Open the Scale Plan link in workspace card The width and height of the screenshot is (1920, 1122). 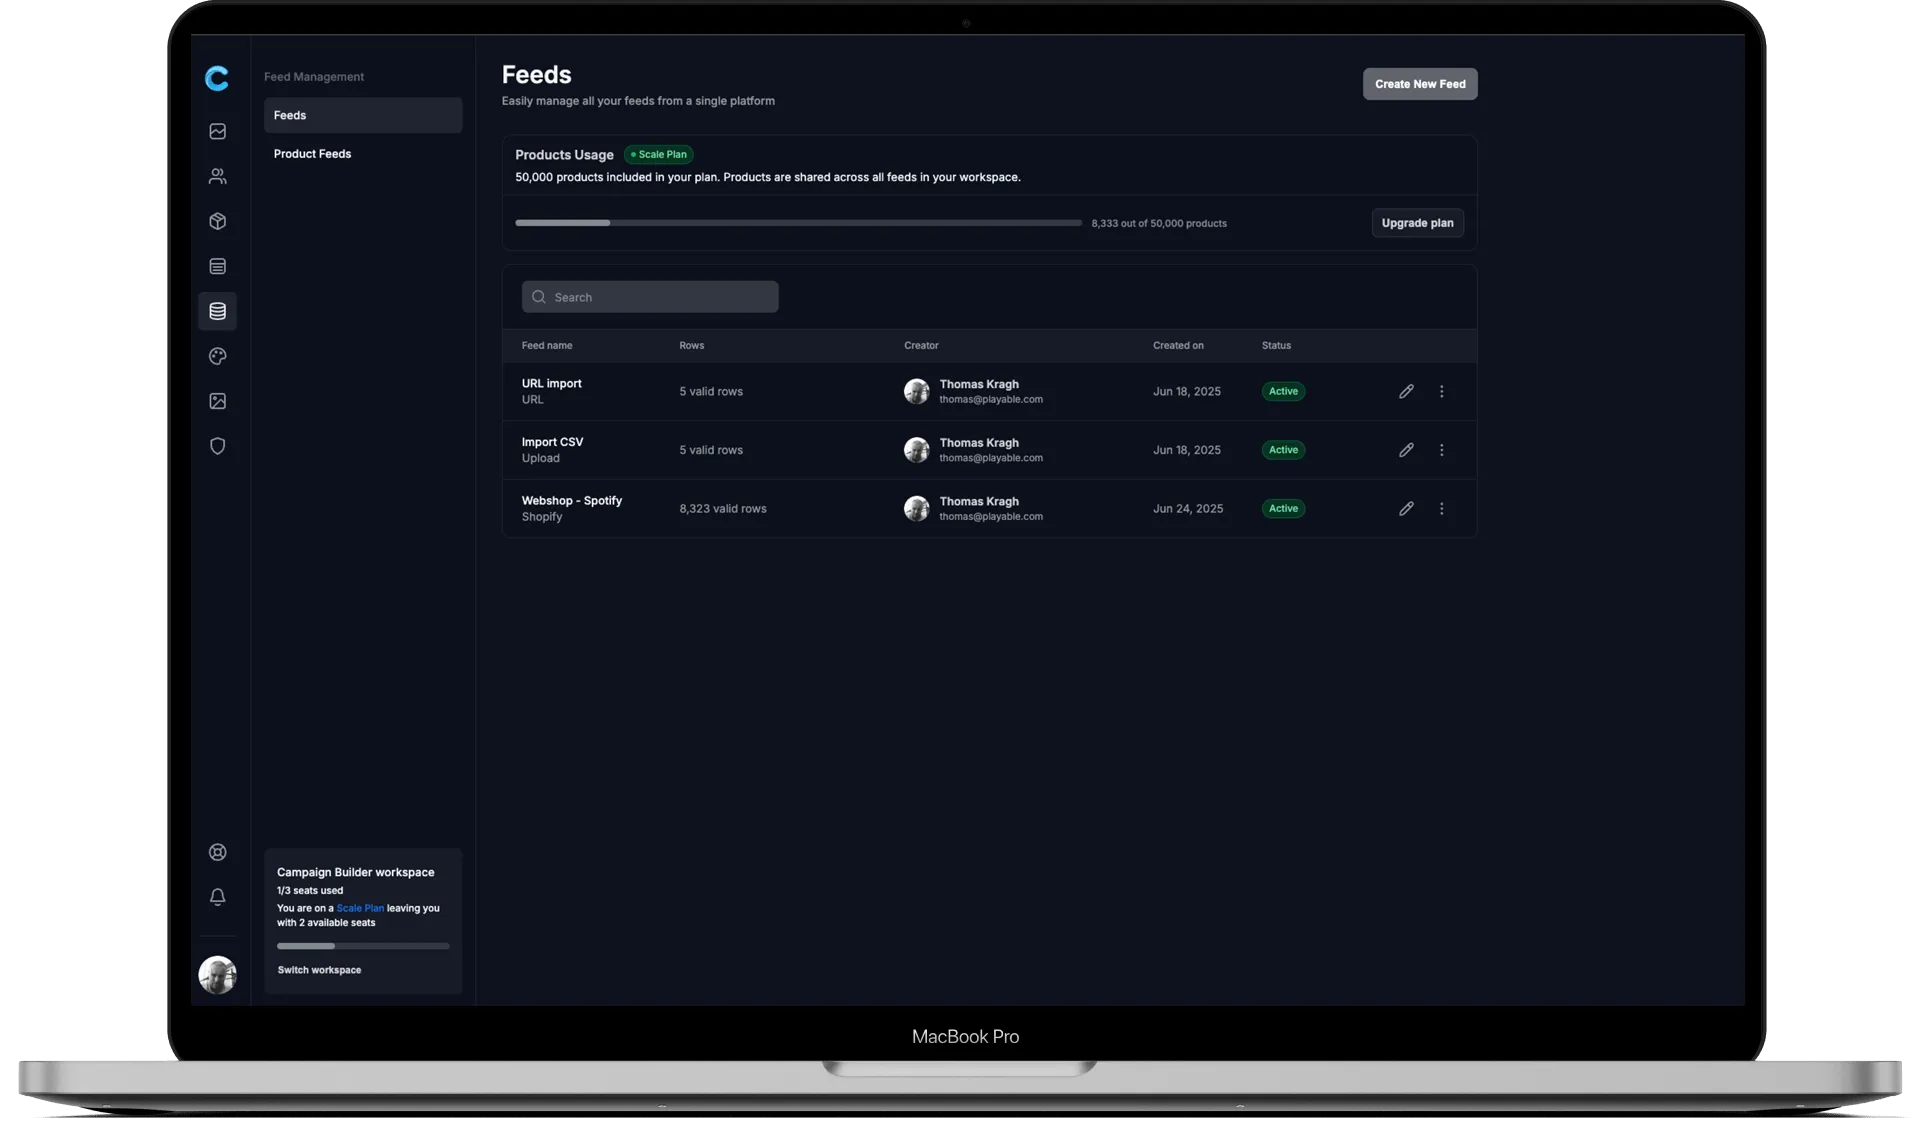click(x=360, y=908)
